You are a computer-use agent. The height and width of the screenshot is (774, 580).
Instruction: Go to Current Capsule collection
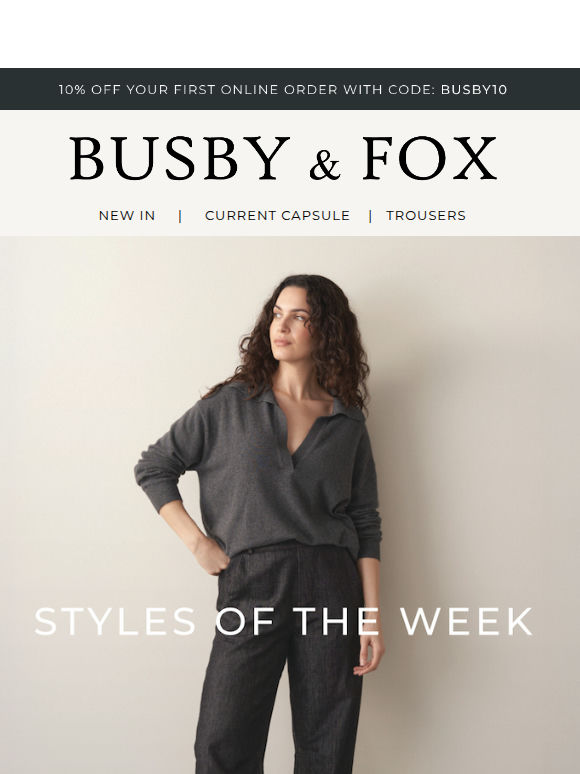click(x=277, y=216)
